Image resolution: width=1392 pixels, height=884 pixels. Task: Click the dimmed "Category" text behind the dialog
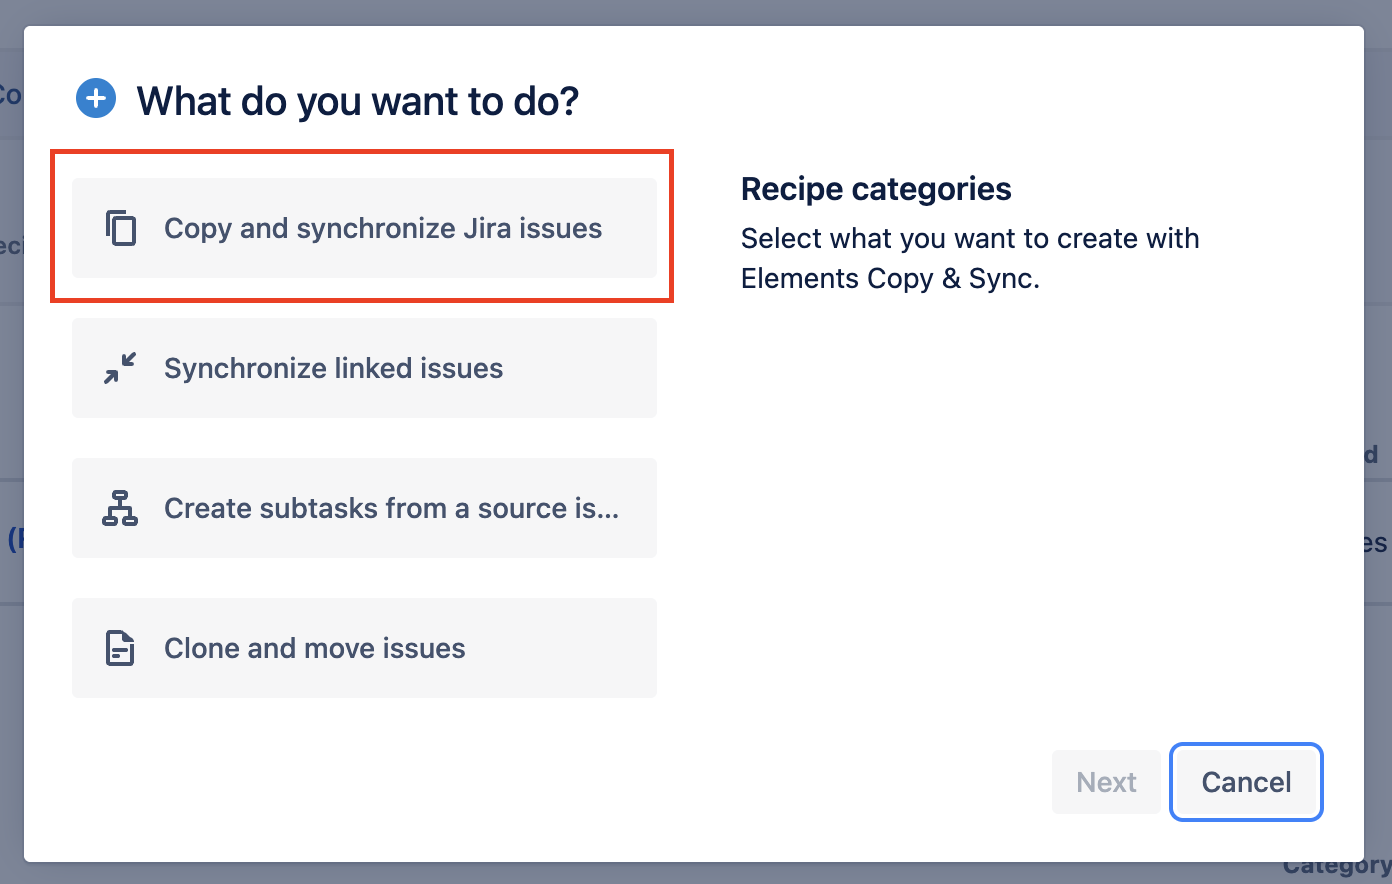[x=1336, y=866]
